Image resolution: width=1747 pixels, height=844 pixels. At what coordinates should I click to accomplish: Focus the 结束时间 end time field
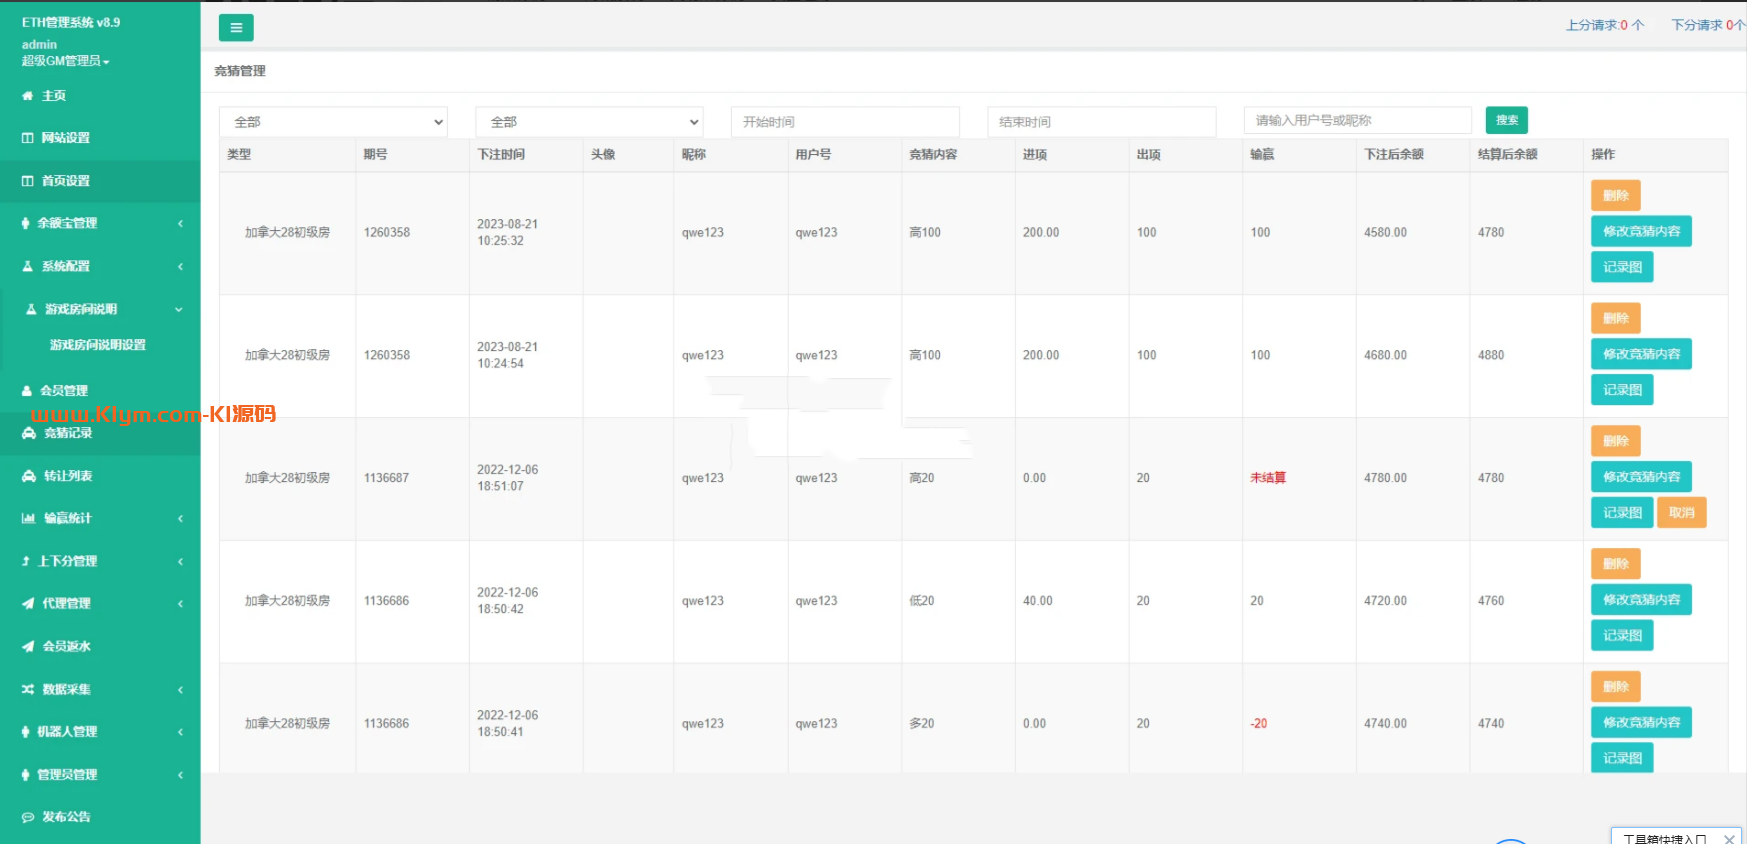click(1101, 121)
